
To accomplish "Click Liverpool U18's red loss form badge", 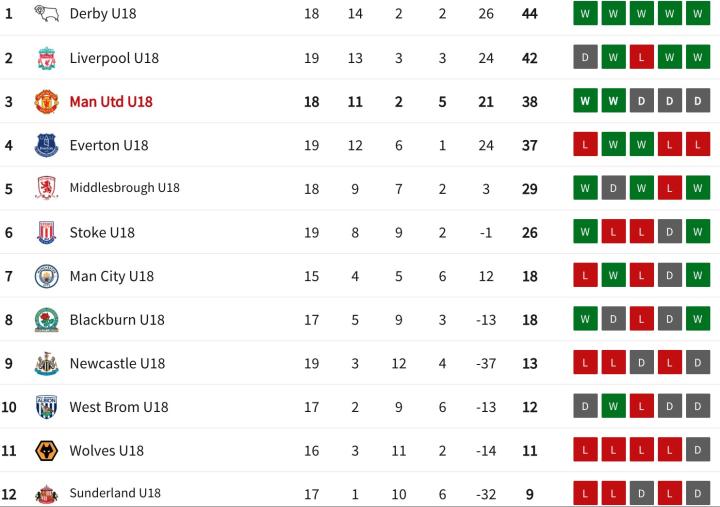I will coord(641,58).
